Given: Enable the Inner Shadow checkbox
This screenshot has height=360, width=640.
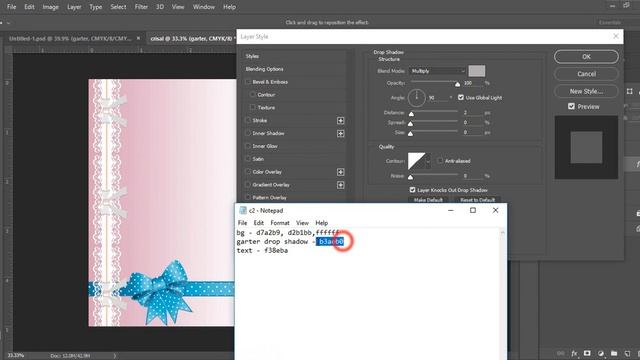Looking at the screenshot, I should [x=248, y=133].
